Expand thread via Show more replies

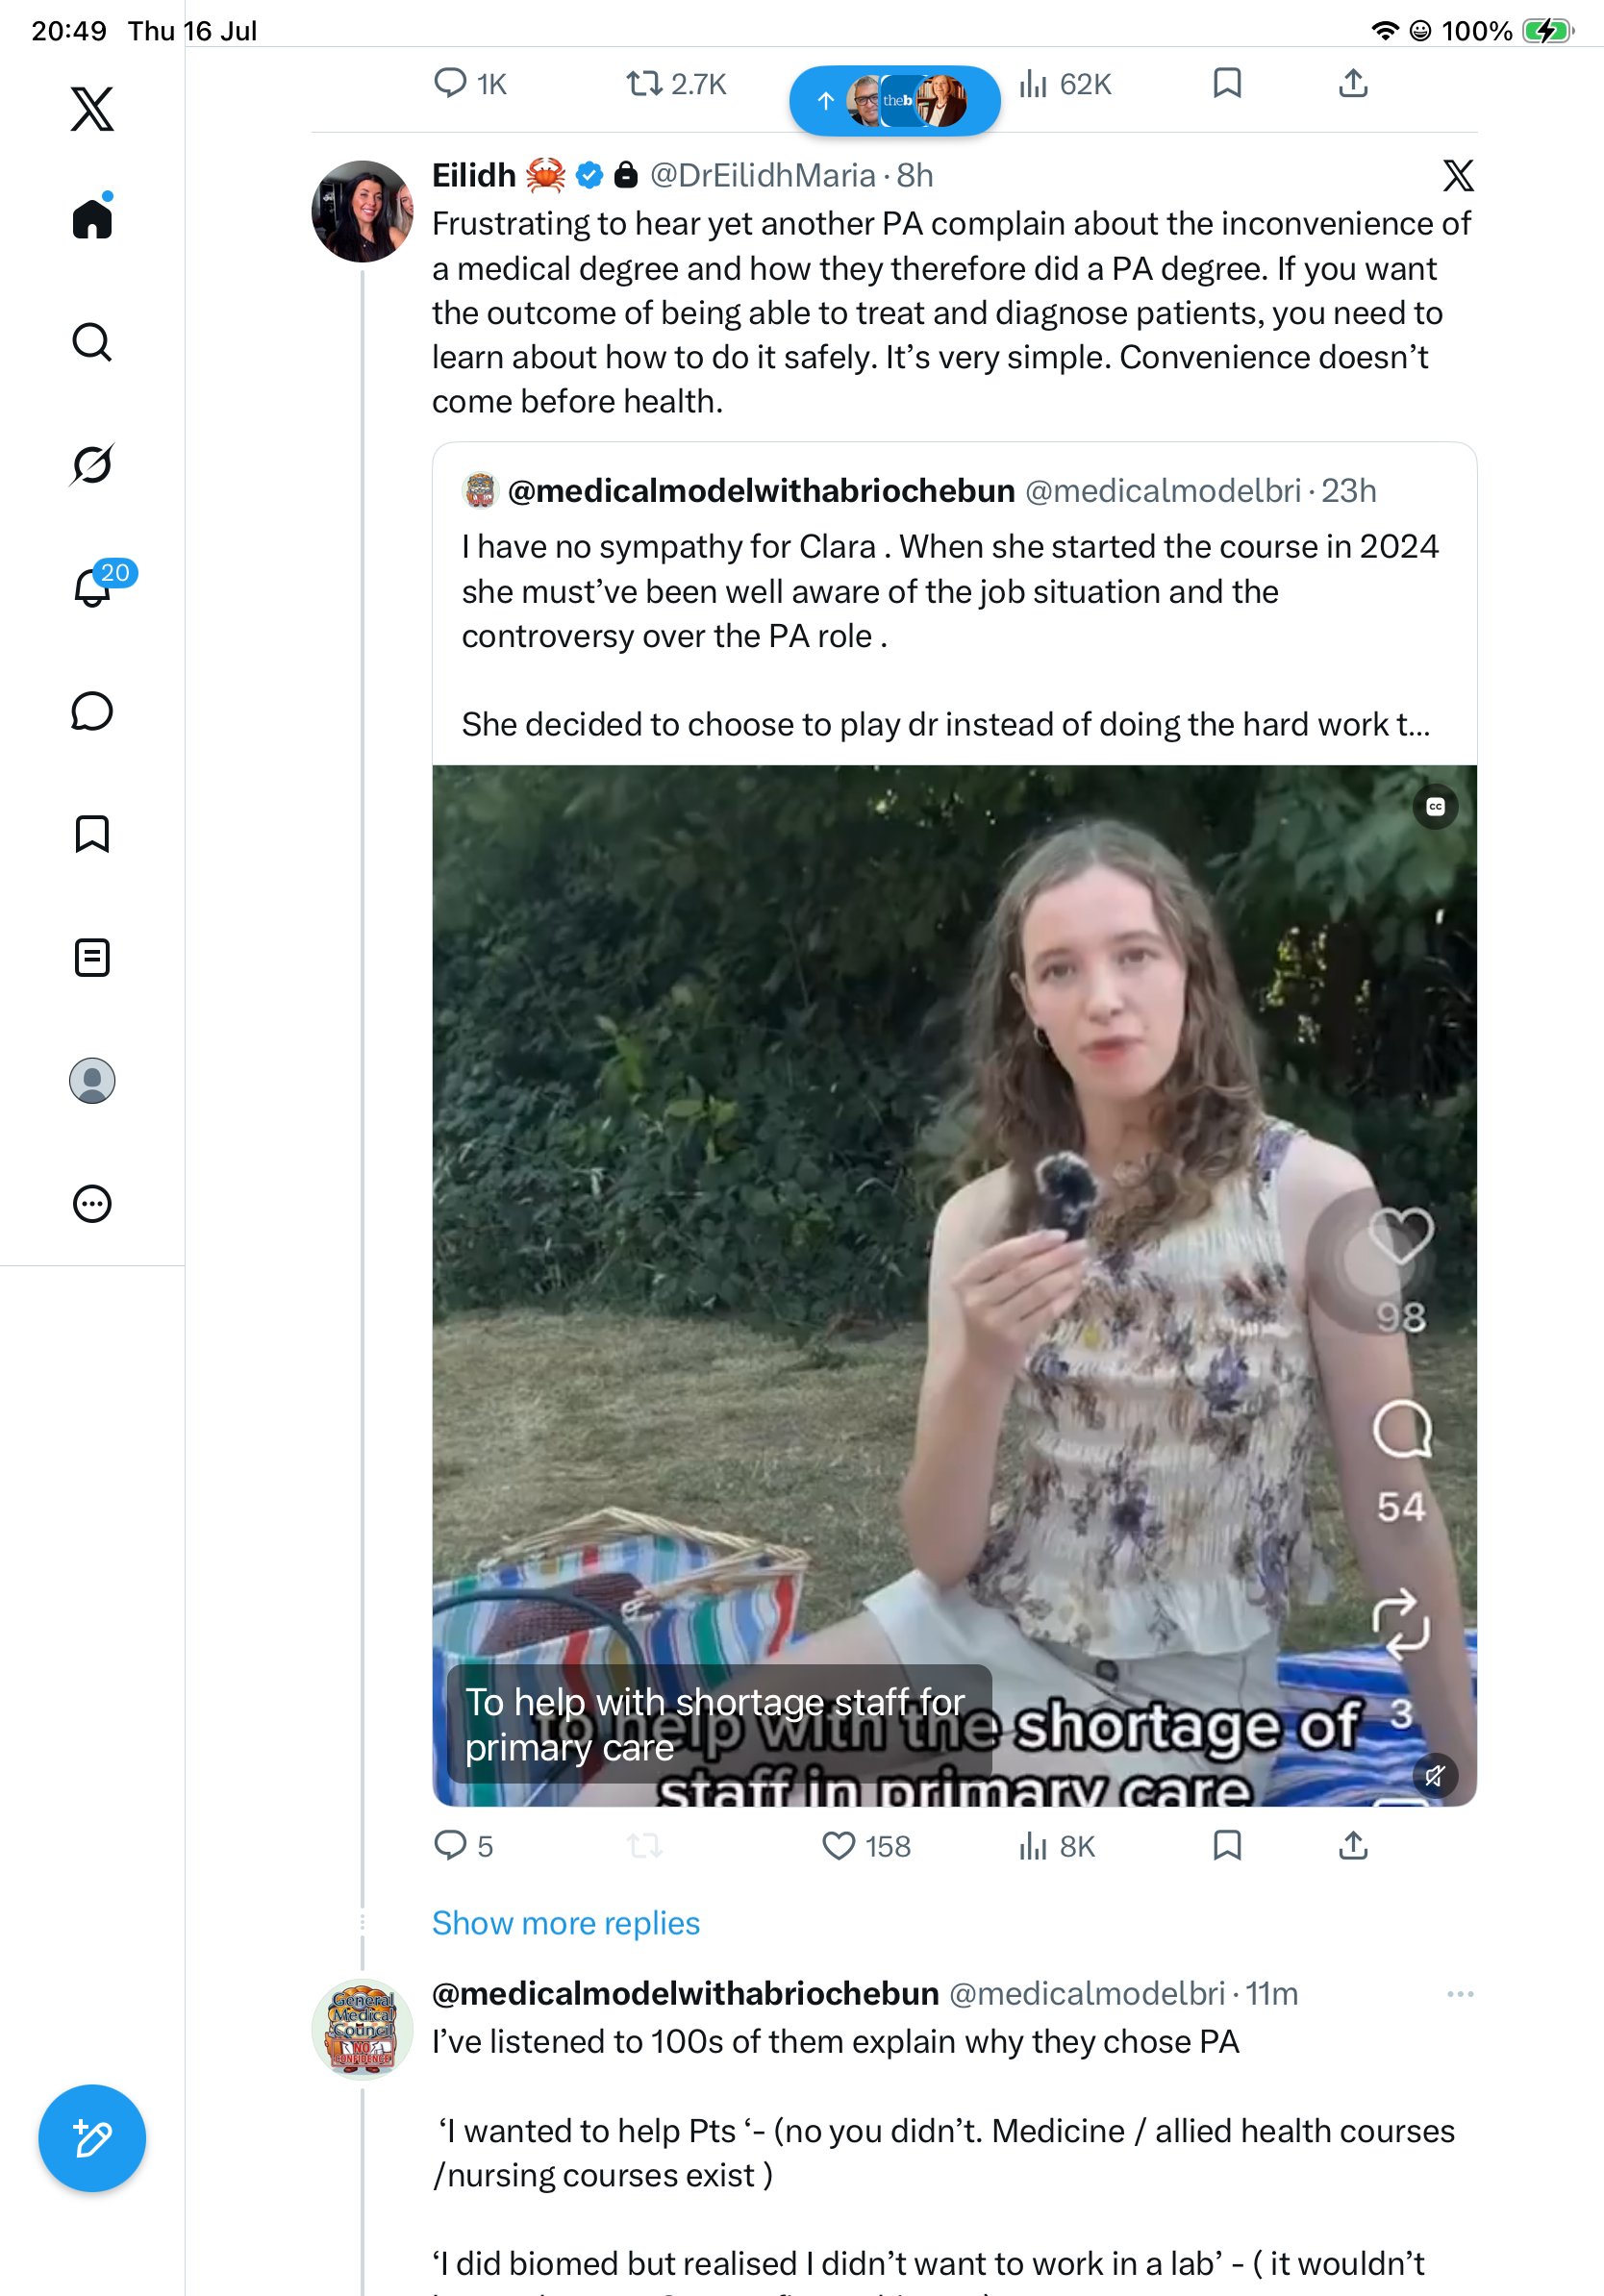pyautogui.click(x=566, y=1923)
